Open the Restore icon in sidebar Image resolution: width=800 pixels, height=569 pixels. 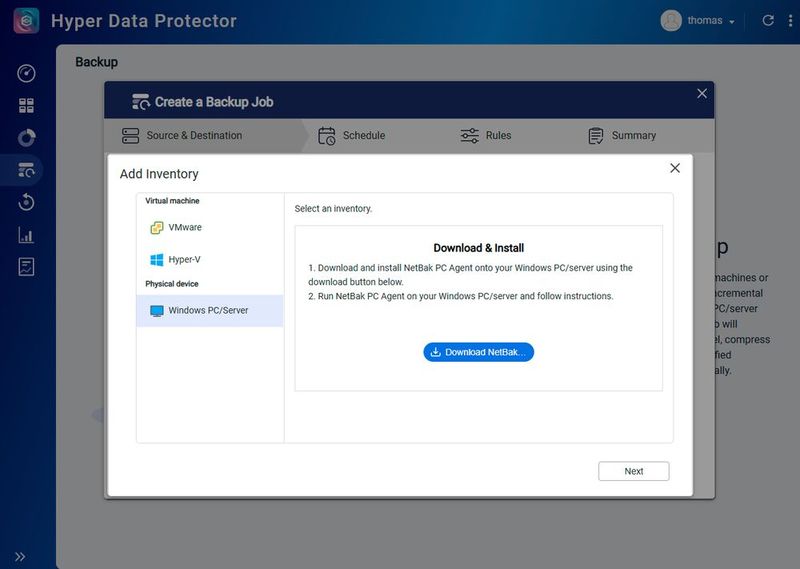(x=26, y=203)
